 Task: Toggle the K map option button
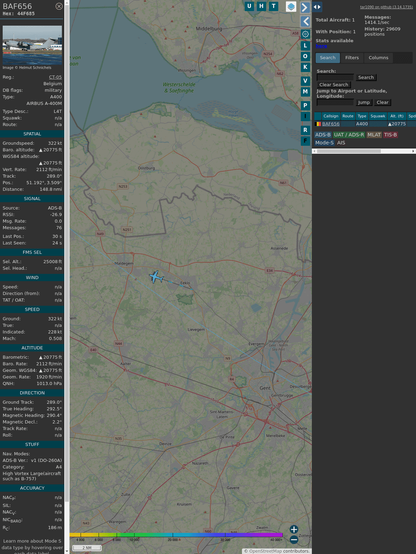pos(305,67)
